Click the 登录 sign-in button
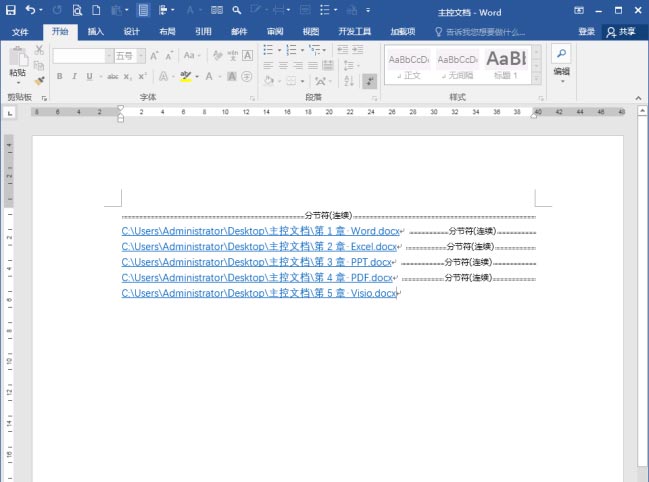This screenshot has width=649, height=482. click(x=587, y=31)
